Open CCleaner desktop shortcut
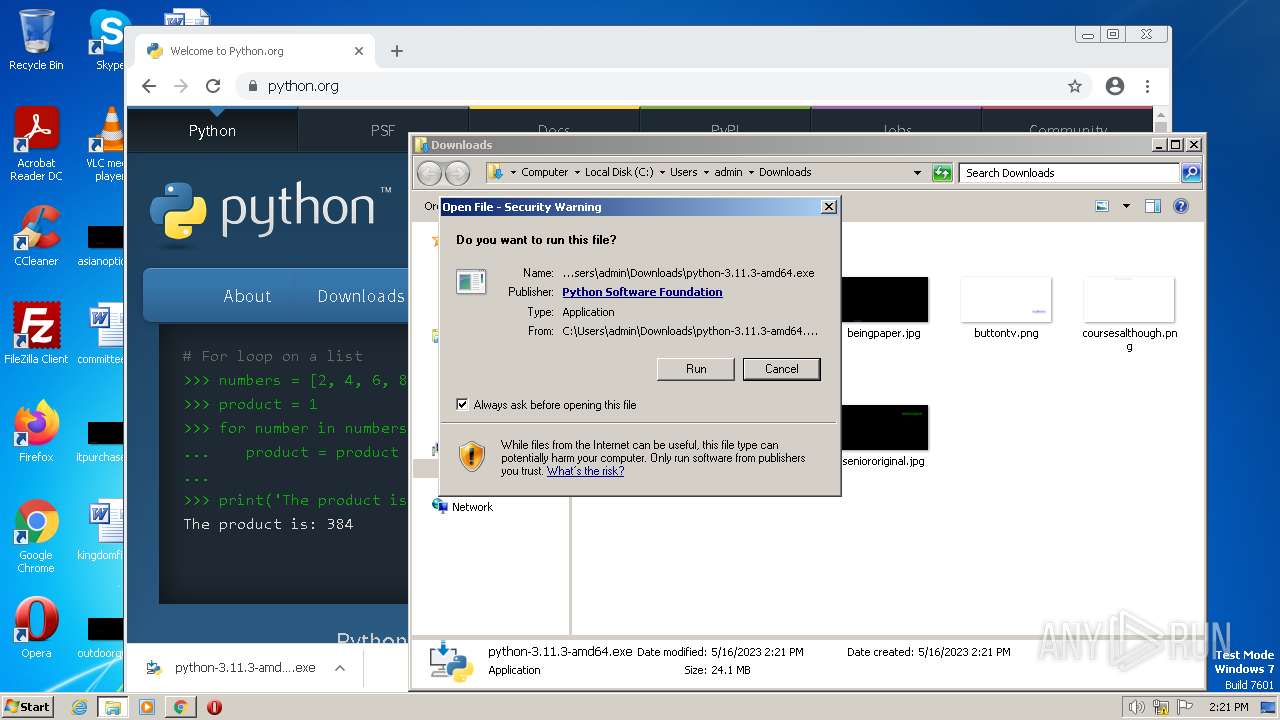This screenshot has height=720, width=1280. click(x=36, y=235)
